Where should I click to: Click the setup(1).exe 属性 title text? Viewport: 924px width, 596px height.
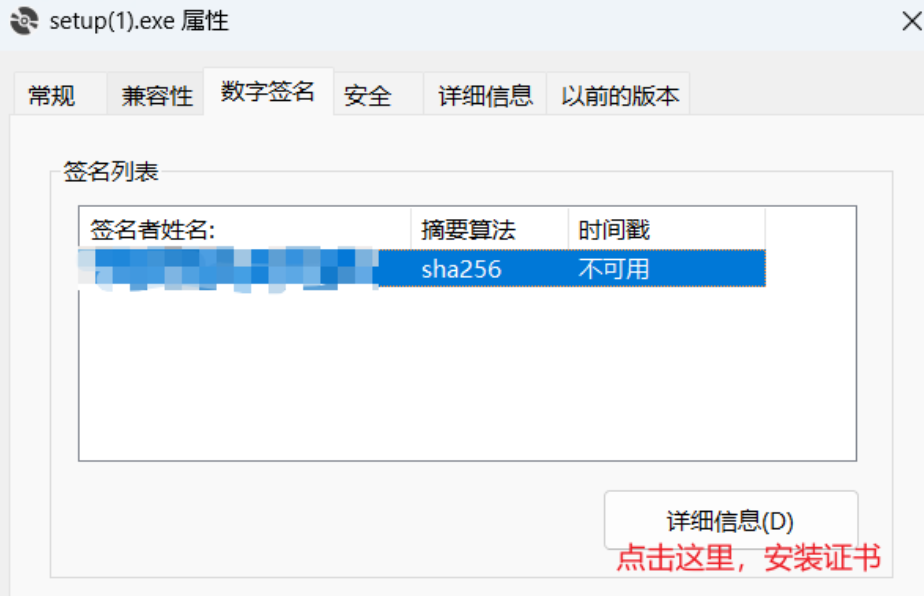(x=139, y=21)
